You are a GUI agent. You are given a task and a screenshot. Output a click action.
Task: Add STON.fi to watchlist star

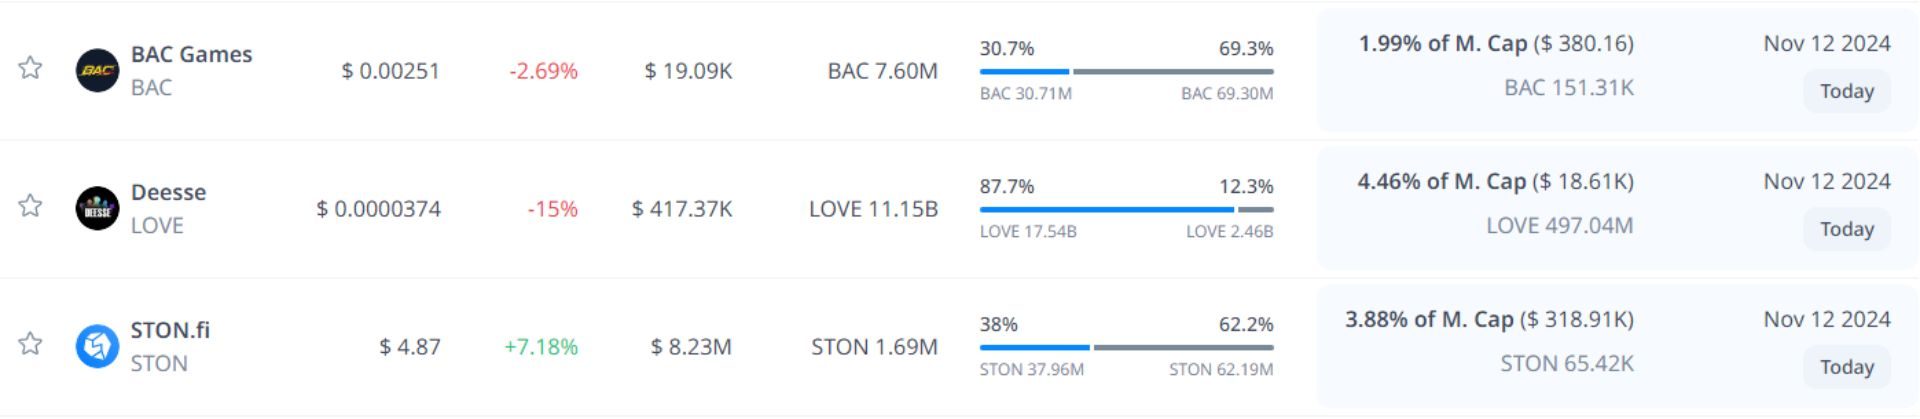pos(30,344)
